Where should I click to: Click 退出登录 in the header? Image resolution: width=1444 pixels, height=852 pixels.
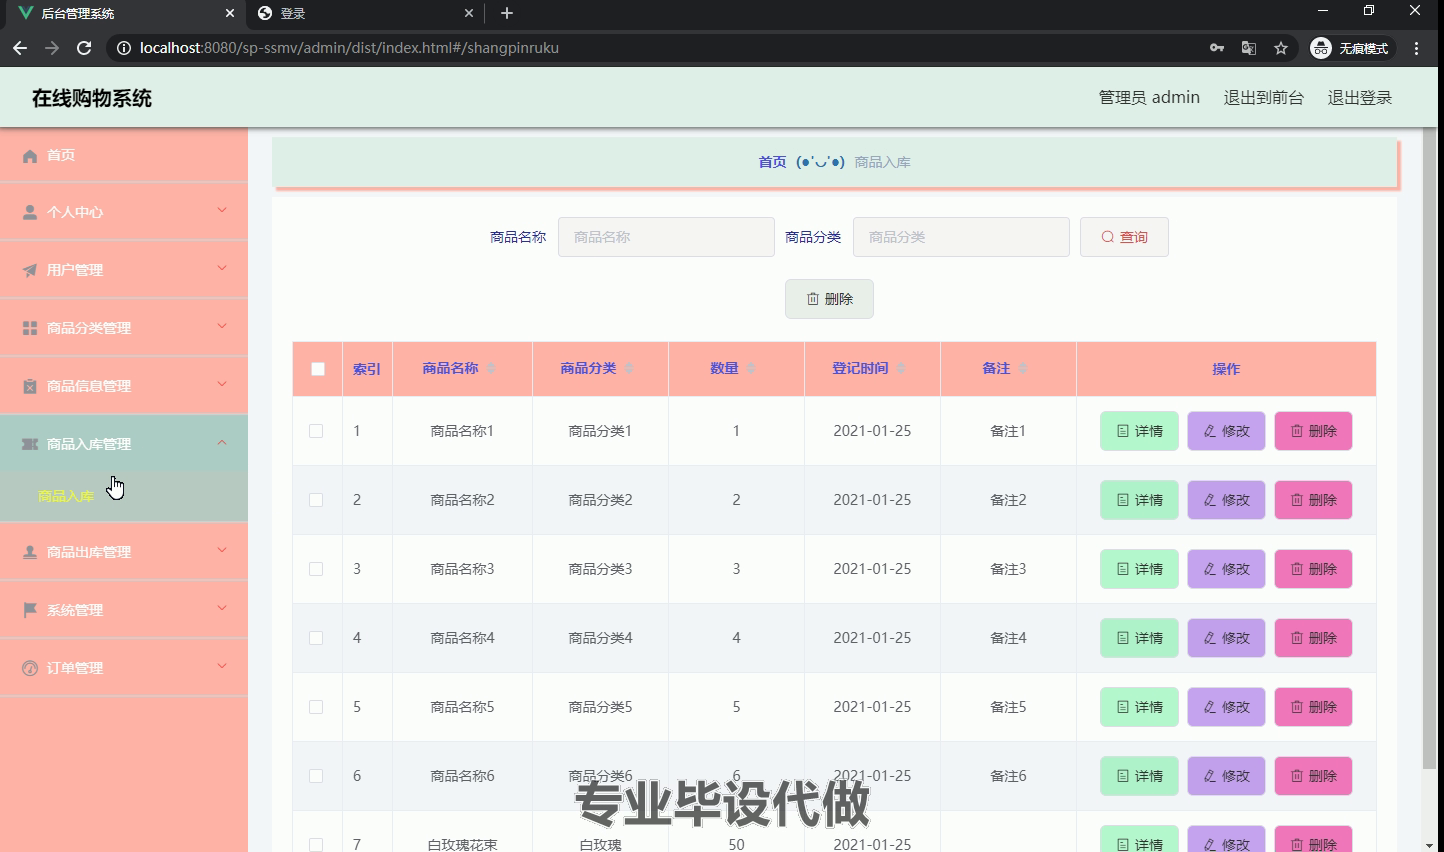click(1360, 98)
